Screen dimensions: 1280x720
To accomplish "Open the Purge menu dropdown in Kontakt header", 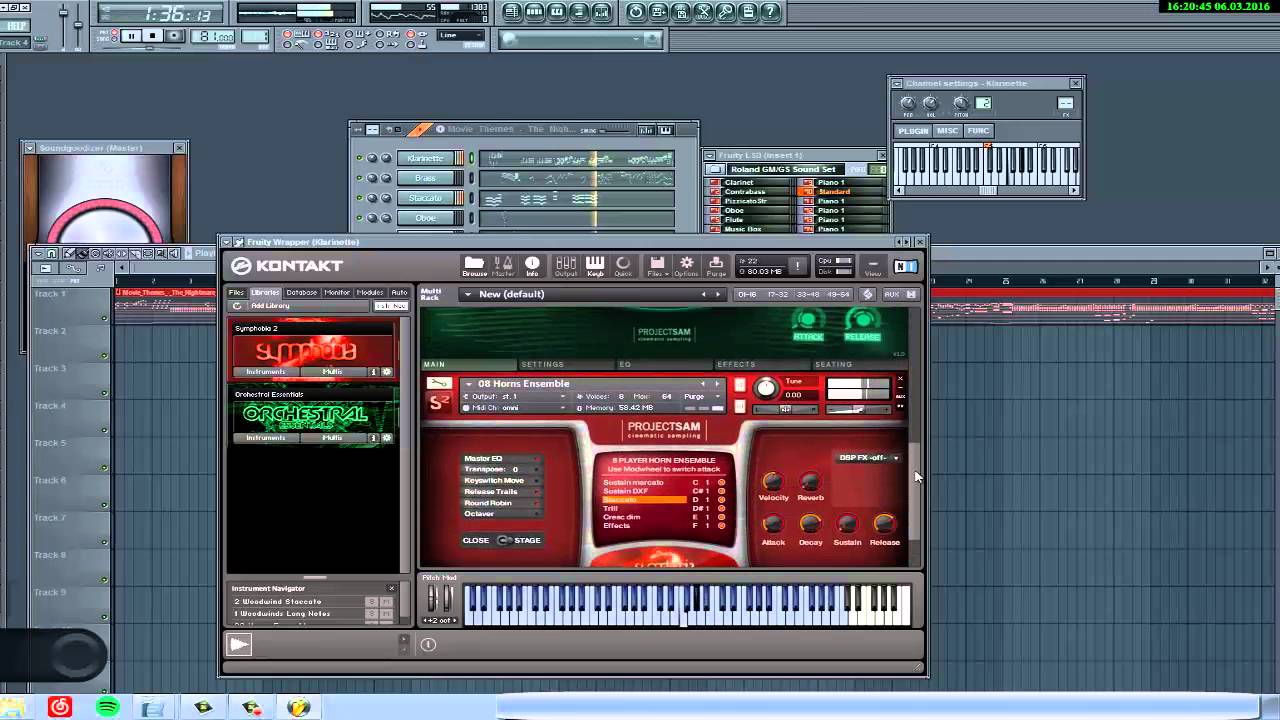I will [716, 266].
